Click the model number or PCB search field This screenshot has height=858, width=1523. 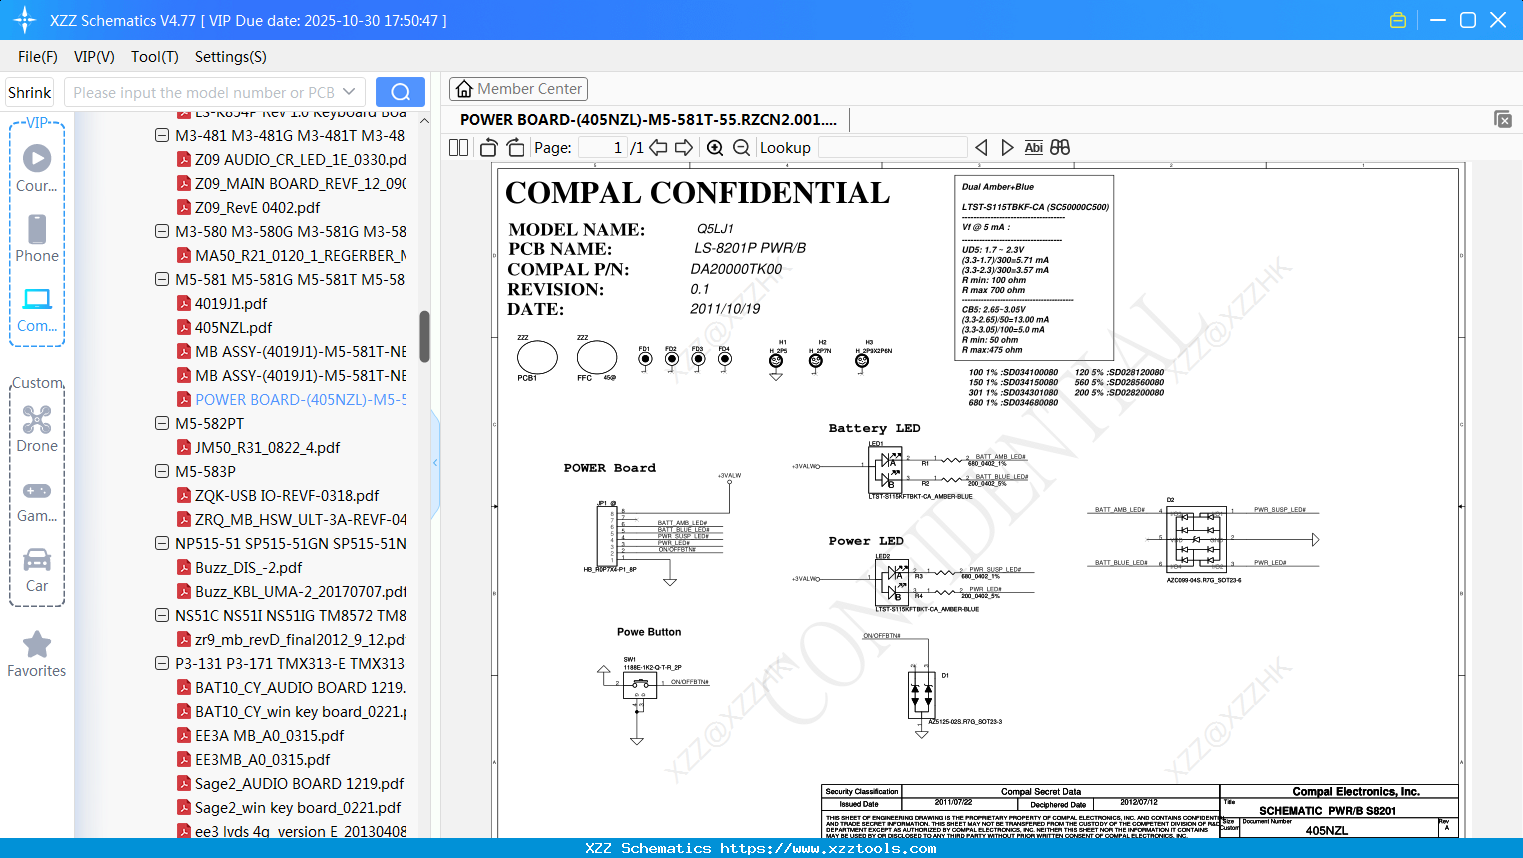point(203,92)
